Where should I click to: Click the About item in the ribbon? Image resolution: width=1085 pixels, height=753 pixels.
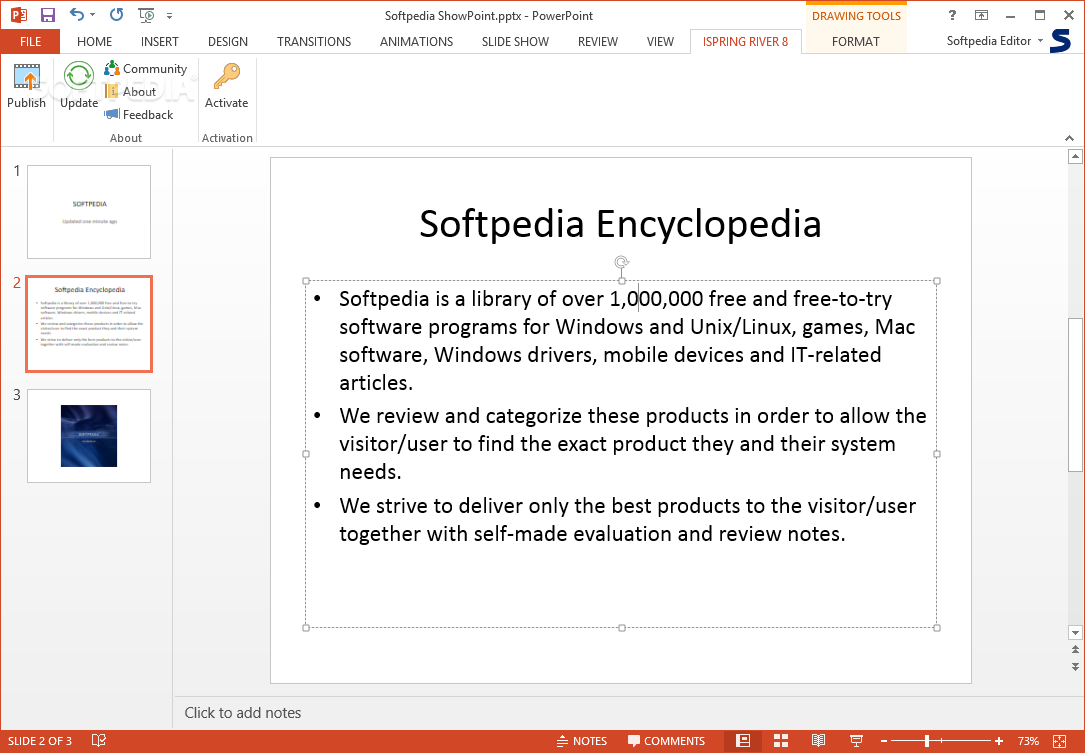tap(131, 91)
